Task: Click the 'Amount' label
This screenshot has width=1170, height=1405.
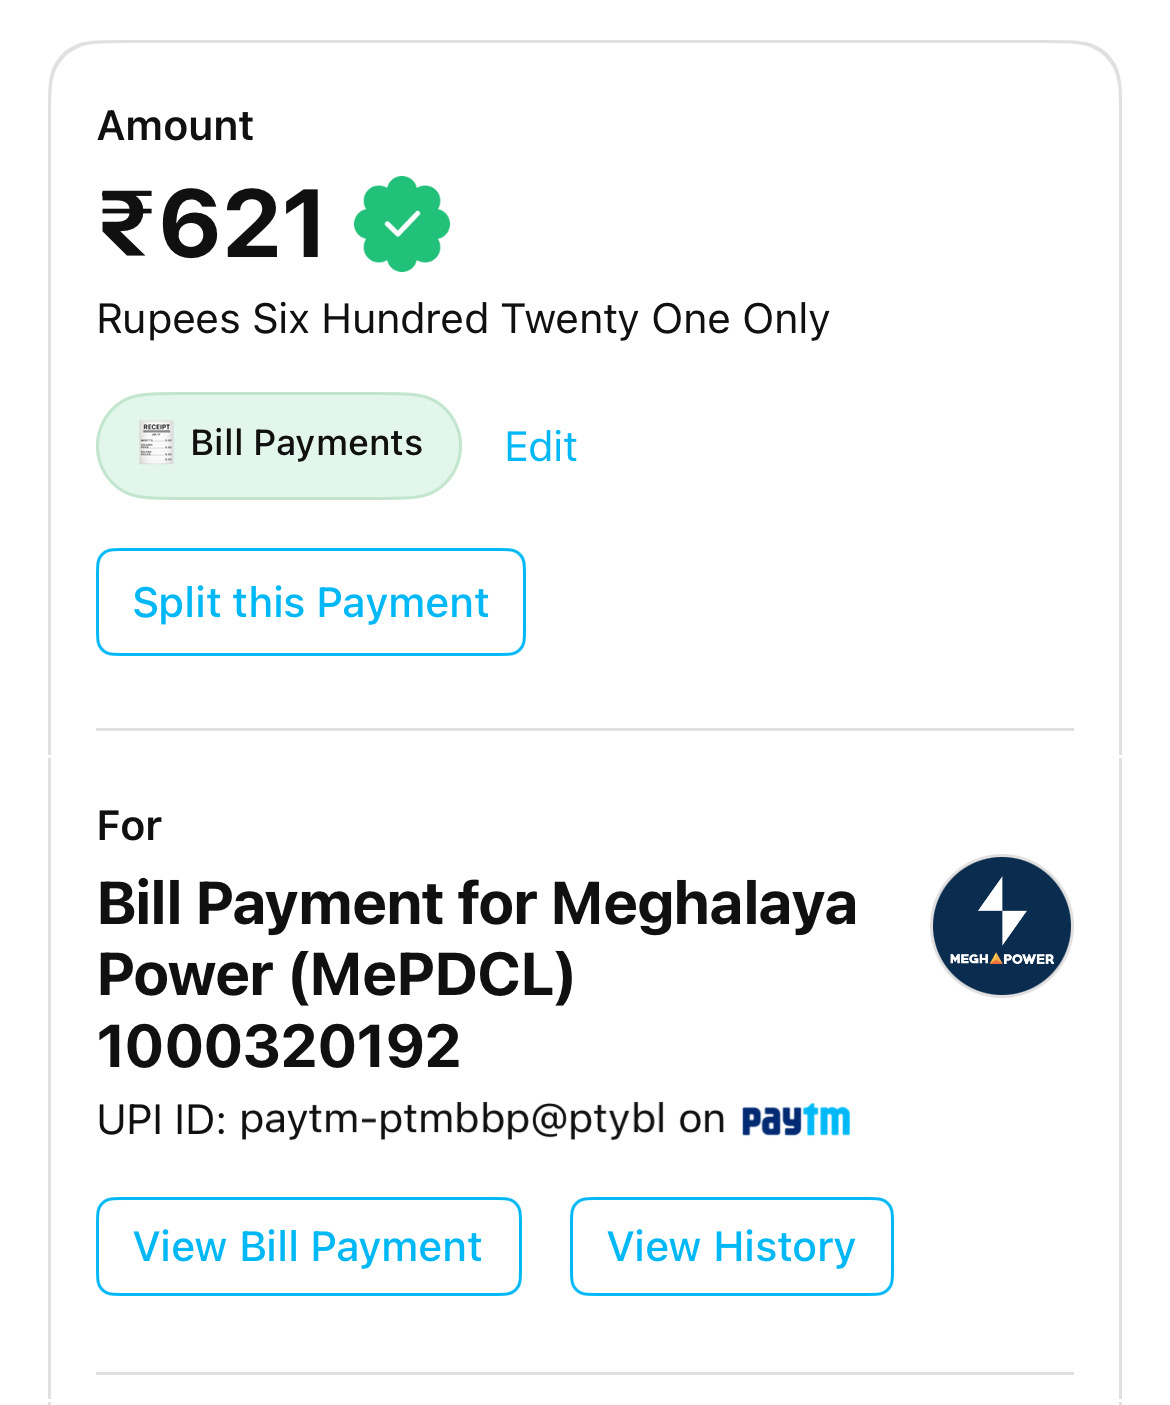Action: coord(175,127)
